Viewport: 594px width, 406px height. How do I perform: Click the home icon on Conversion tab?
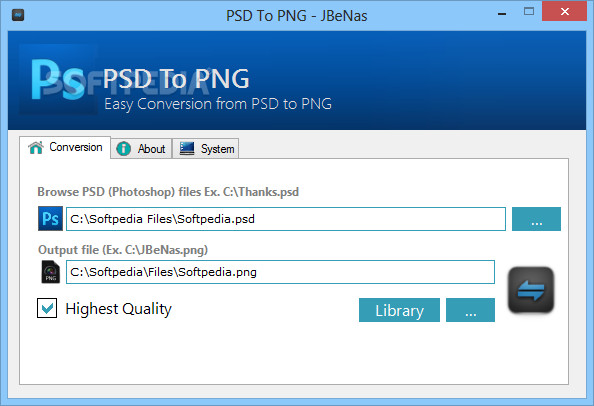point(36,147)
